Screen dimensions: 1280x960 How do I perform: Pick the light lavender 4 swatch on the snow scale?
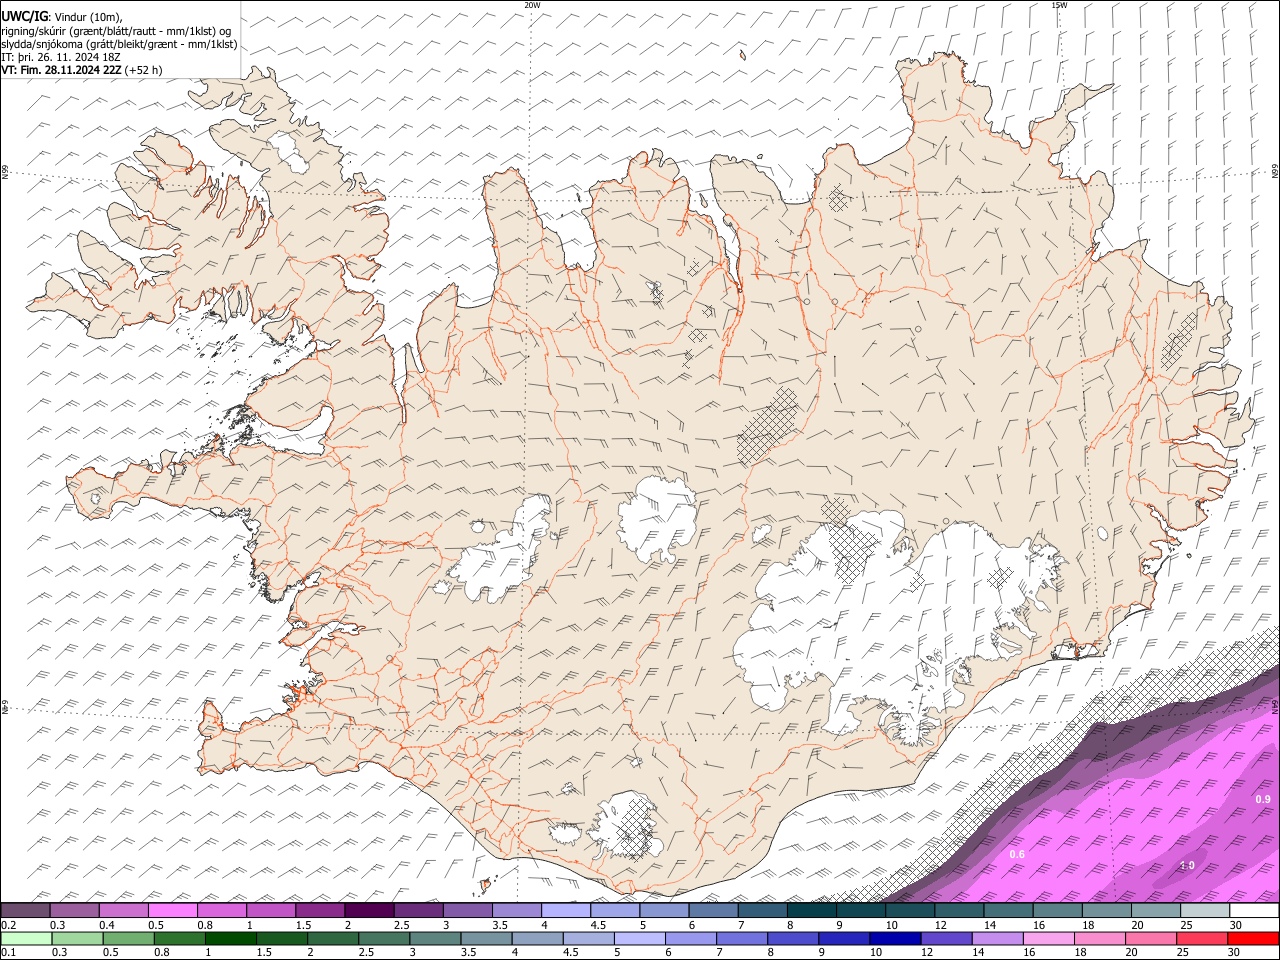566,911
